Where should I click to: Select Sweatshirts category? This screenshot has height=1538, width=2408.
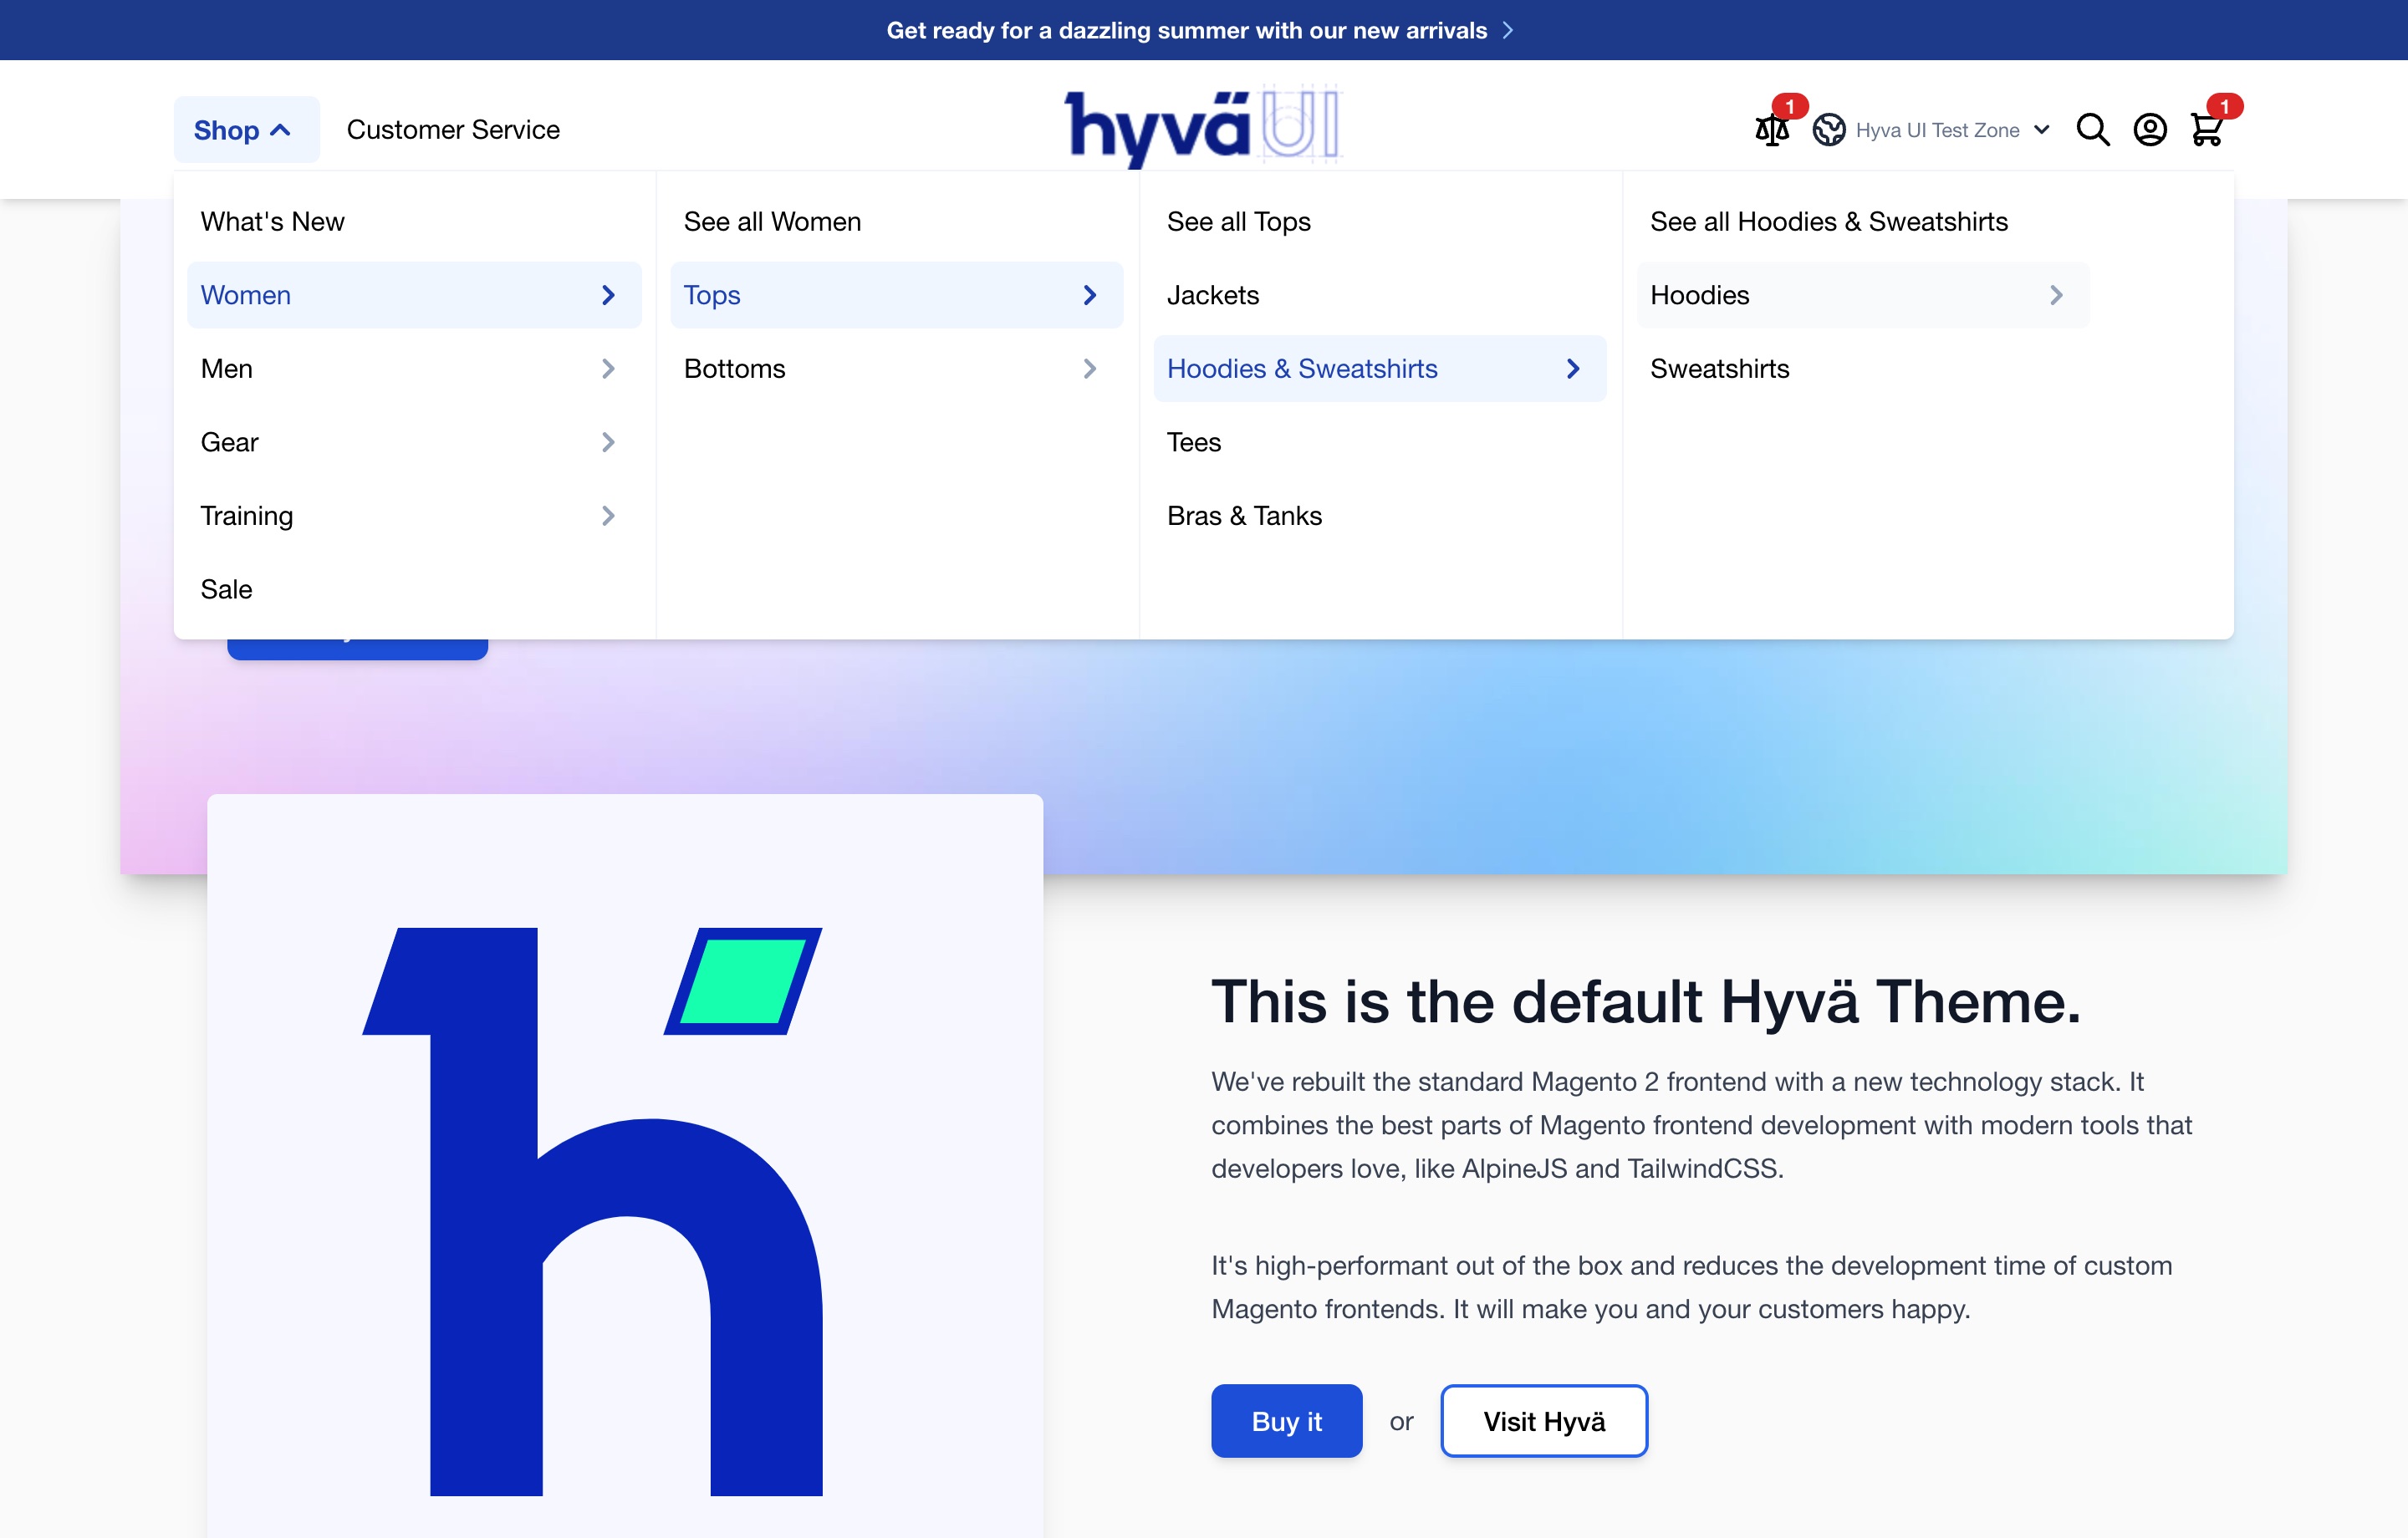point(1719,369)
